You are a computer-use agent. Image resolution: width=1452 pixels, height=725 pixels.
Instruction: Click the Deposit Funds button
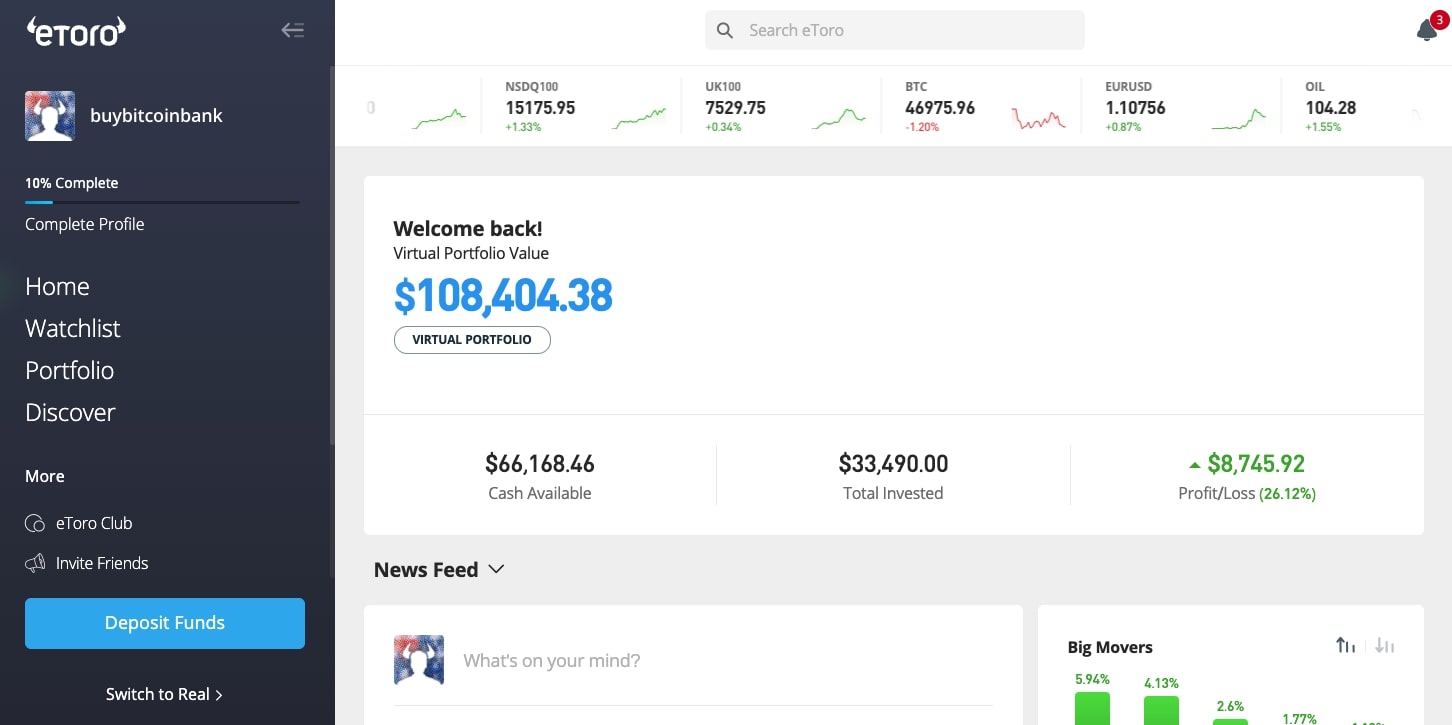(165, 623)
